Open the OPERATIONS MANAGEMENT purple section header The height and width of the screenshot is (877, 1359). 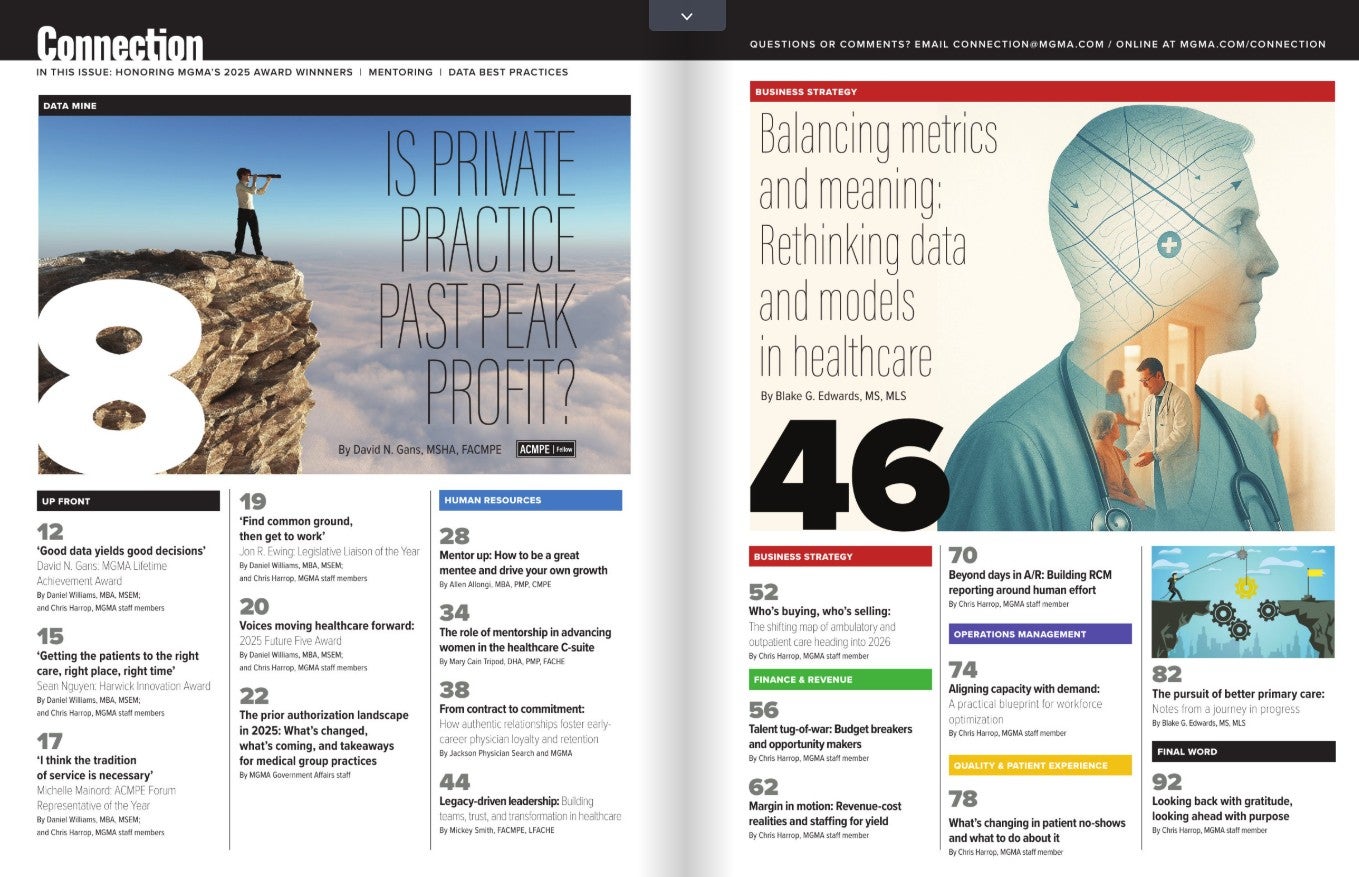click(1038, 634)
